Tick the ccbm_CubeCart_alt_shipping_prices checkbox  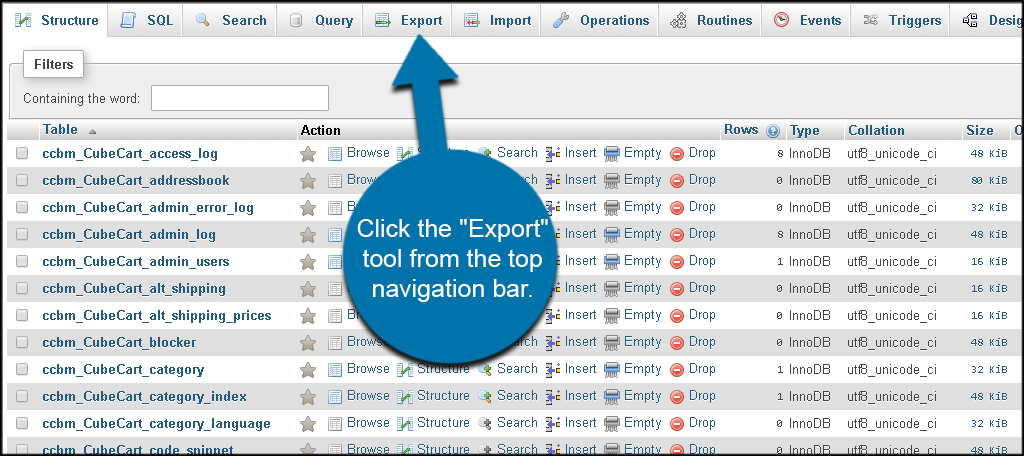coord(22,315)
